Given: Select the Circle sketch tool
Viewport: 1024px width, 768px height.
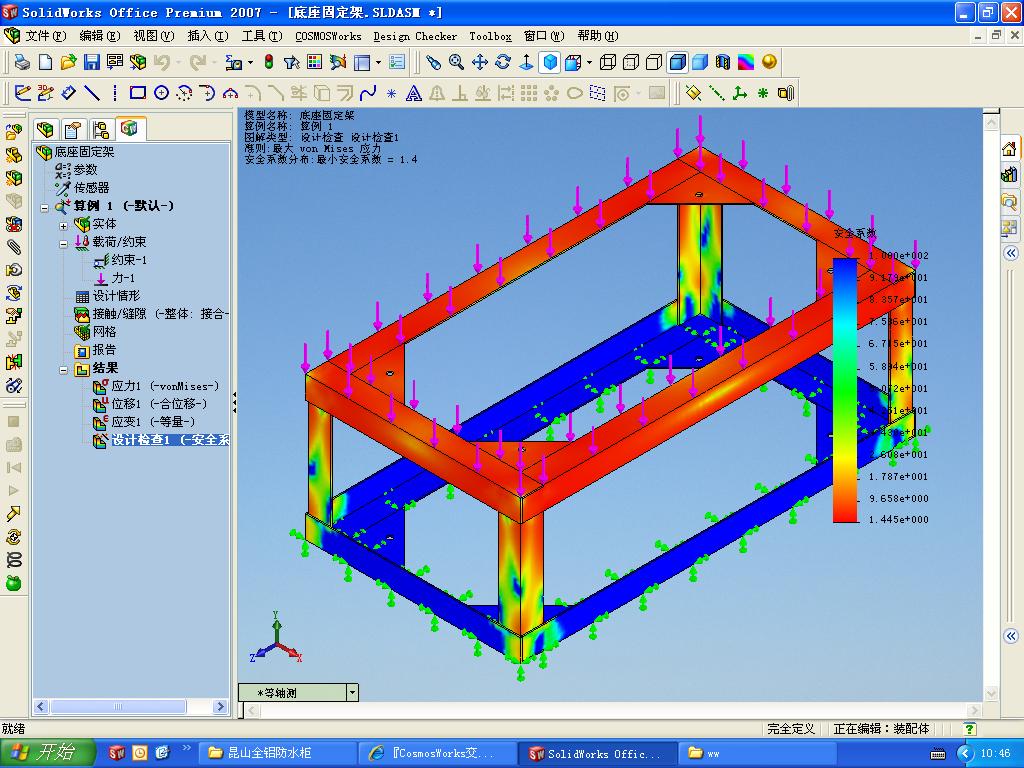Looking at the screenshot, I should 161,93.
